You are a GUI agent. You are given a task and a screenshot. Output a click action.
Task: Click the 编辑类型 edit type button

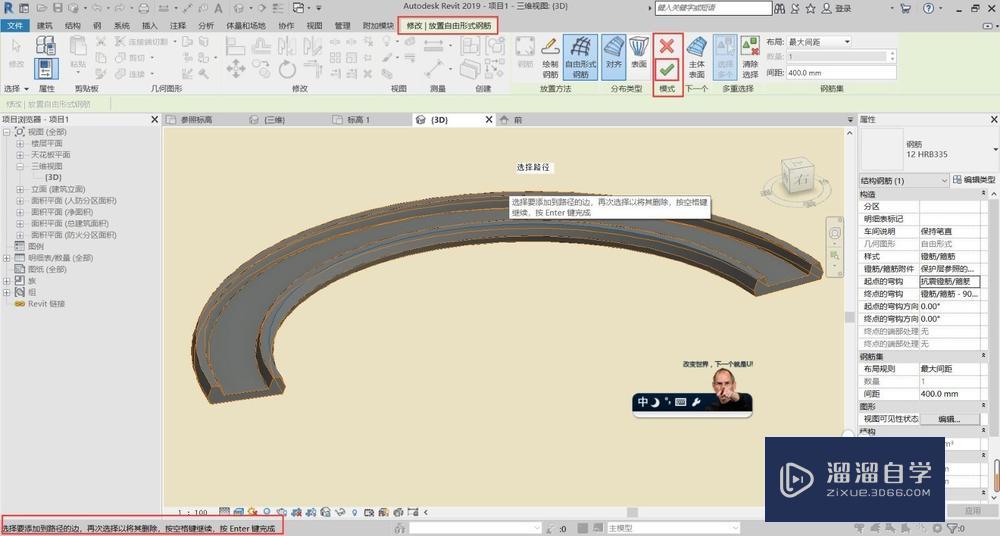coord(973,180)
